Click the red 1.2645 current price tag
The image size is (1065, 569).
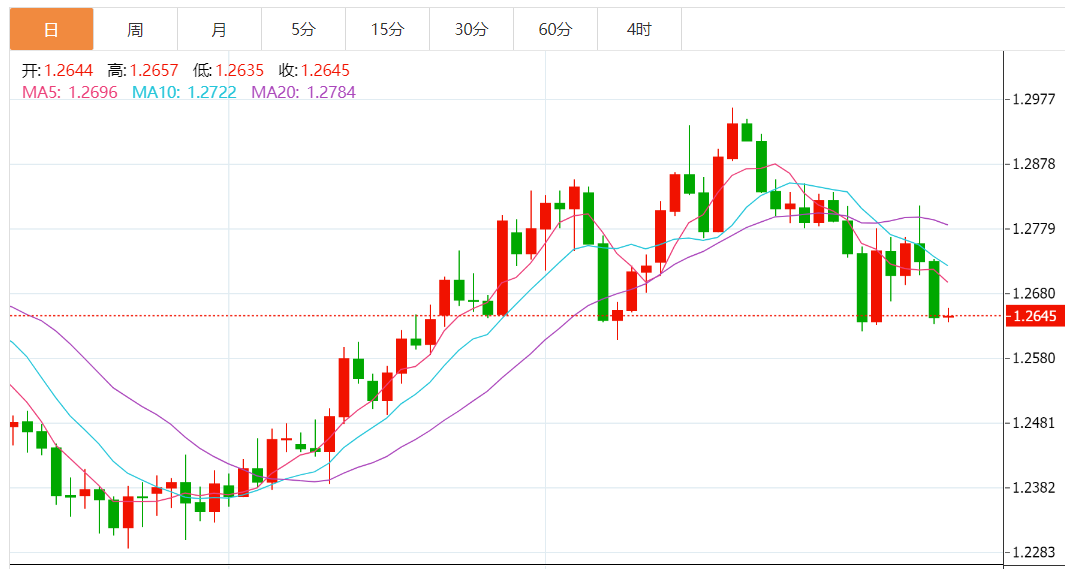click(x=1034, y=316)
